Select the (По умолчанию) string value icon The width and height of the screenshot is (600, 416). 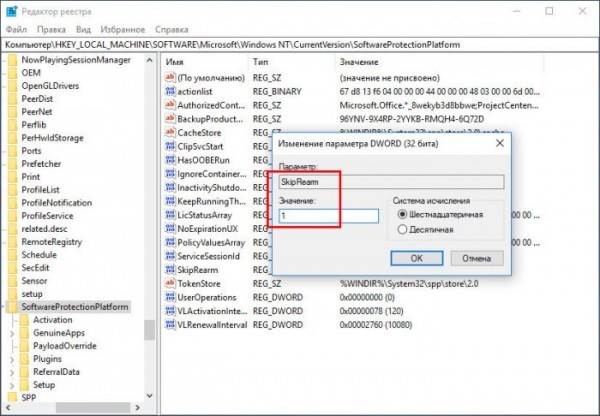click(170, 78)
